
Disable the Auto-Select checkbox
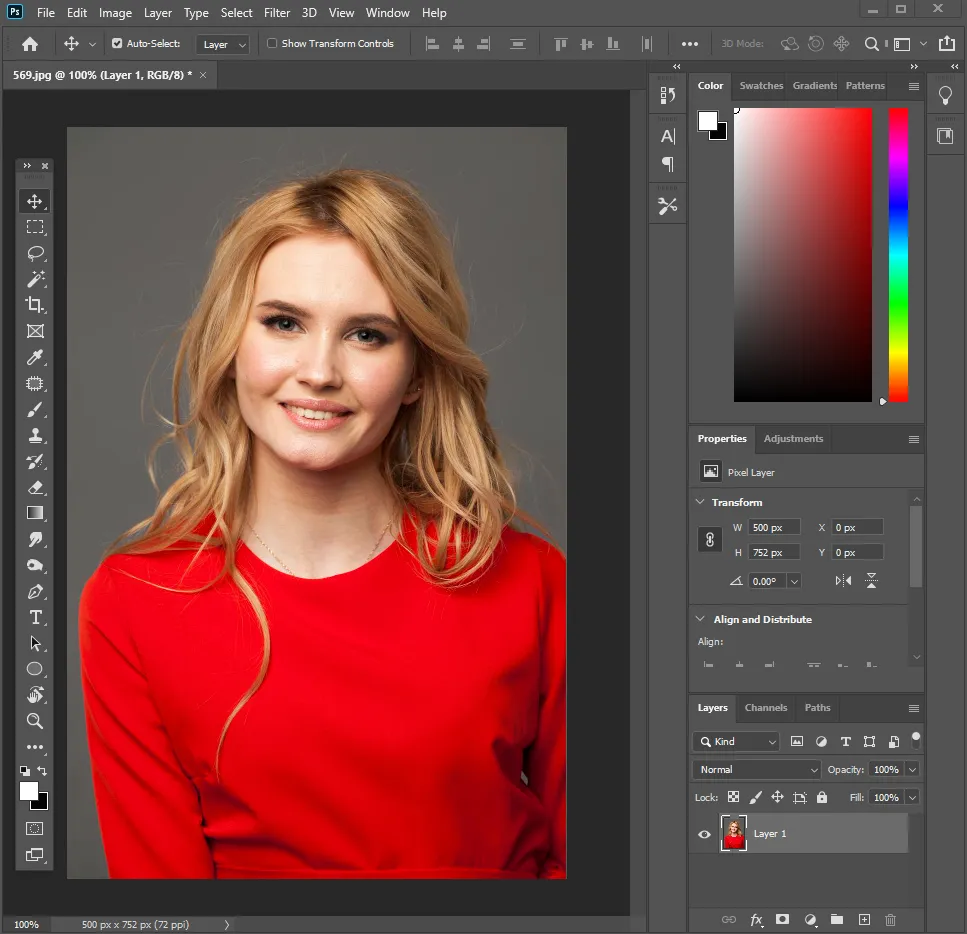pyautogui.click(x=117, y=44)
